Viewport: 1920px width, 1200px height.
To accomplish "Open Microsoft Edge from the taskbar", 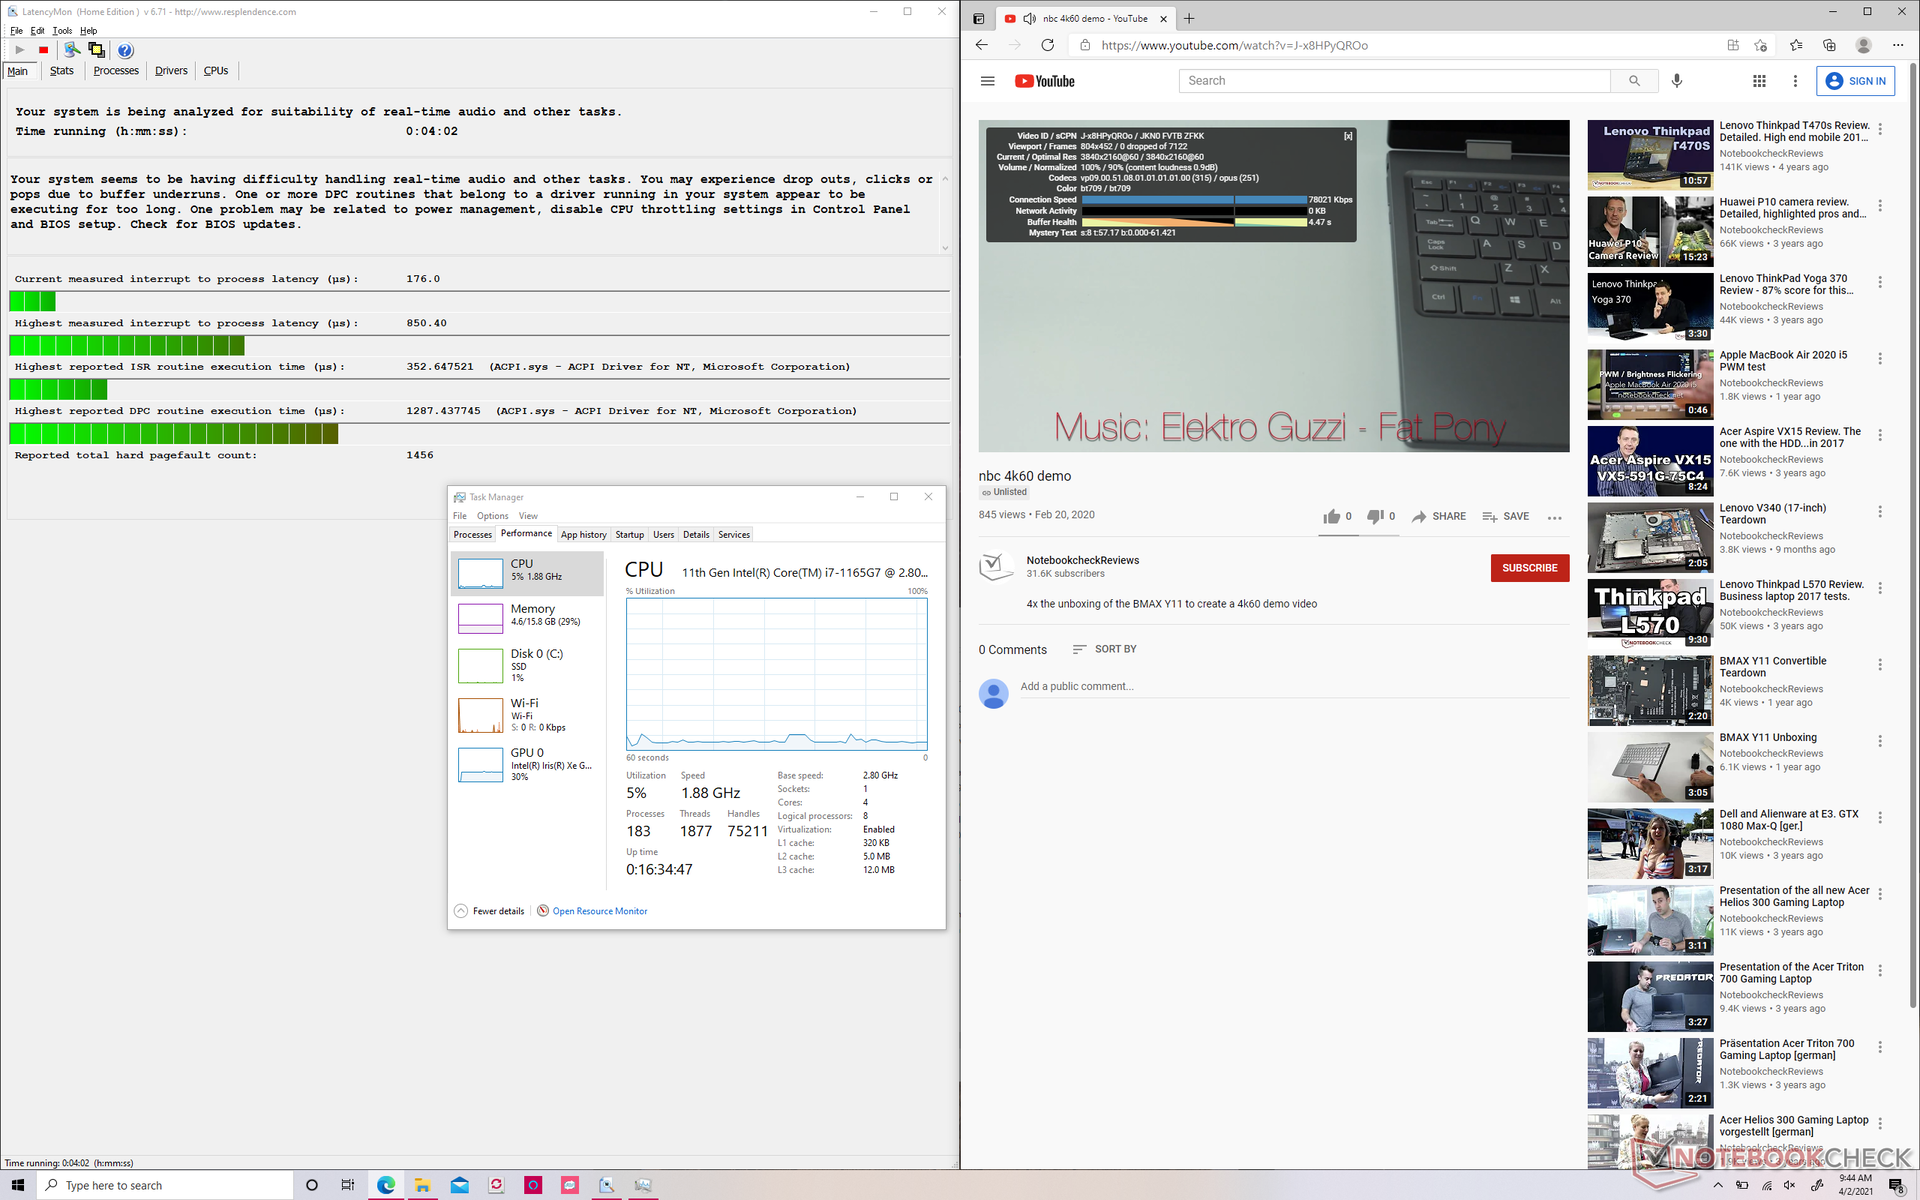I will (x=386, y=1185).
